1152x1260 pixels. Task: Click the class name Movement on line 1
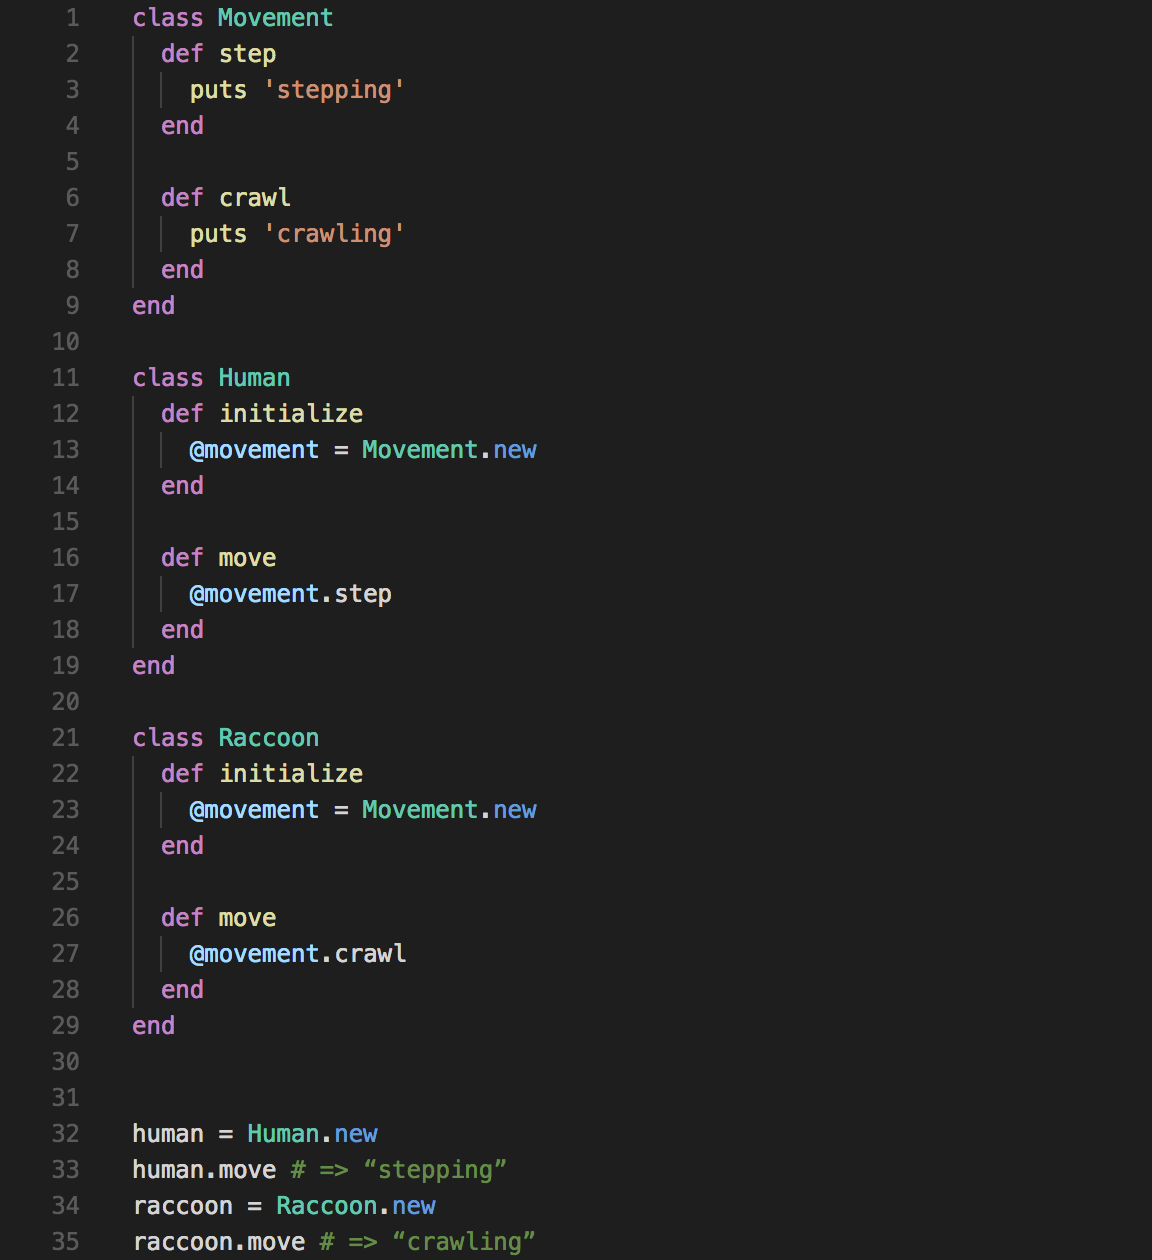click(275, 18)
